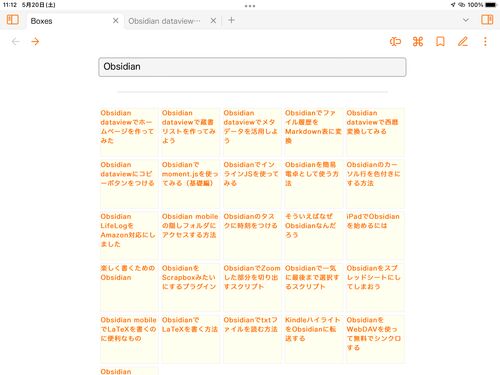Toggle the right sidebar panel icon
This screenshot has height=375, width=500.
(487, 20)
